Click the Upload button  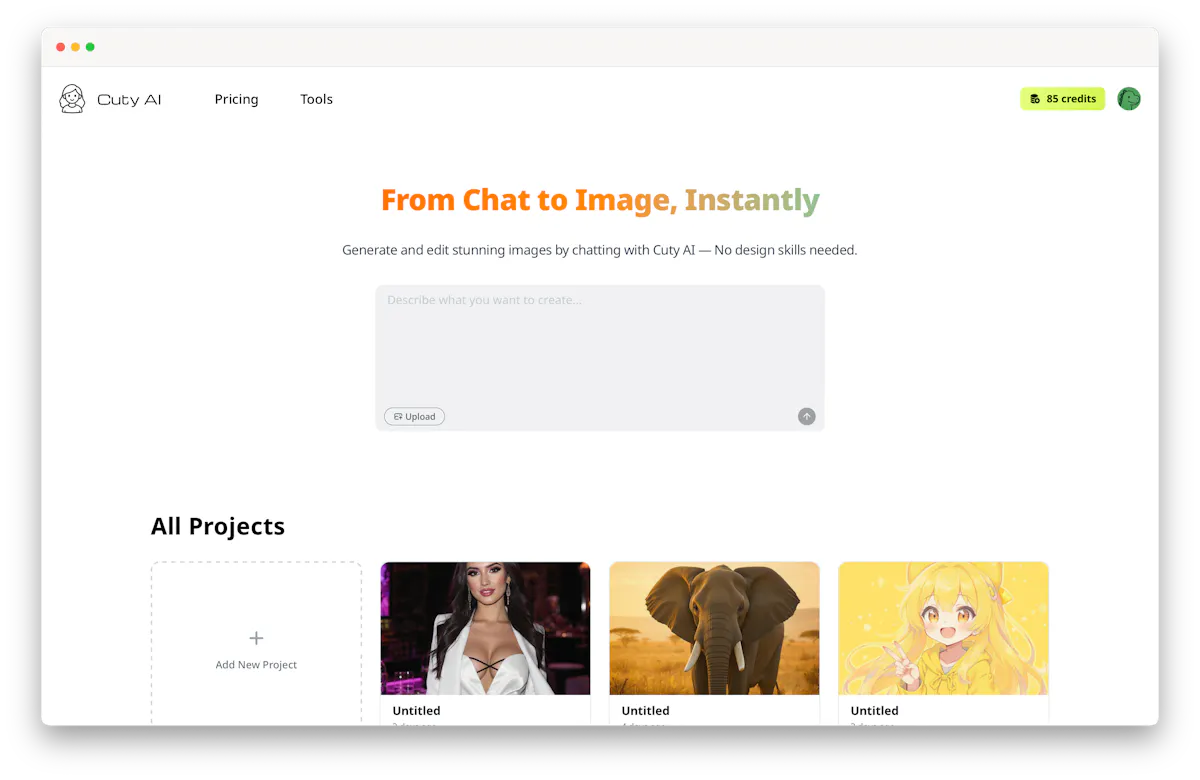414,416
